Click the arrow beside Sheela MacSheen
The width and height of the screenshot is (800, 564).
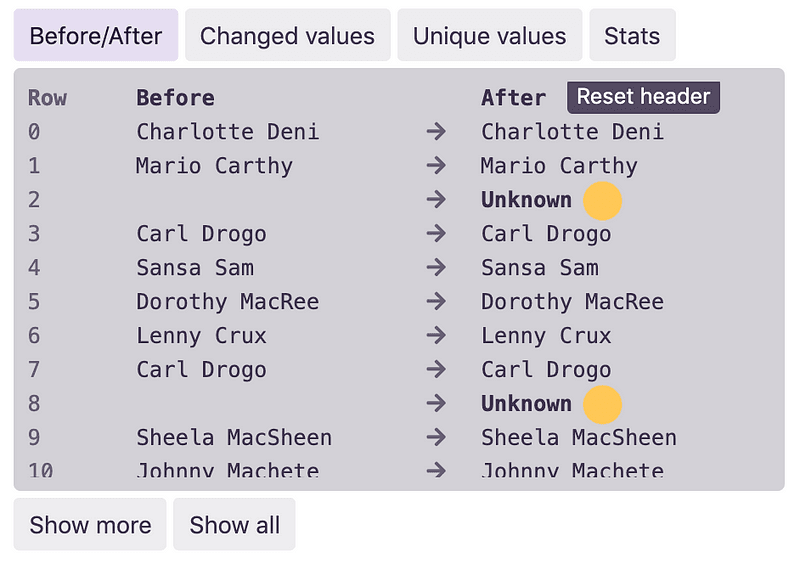[x=436, y=437]
